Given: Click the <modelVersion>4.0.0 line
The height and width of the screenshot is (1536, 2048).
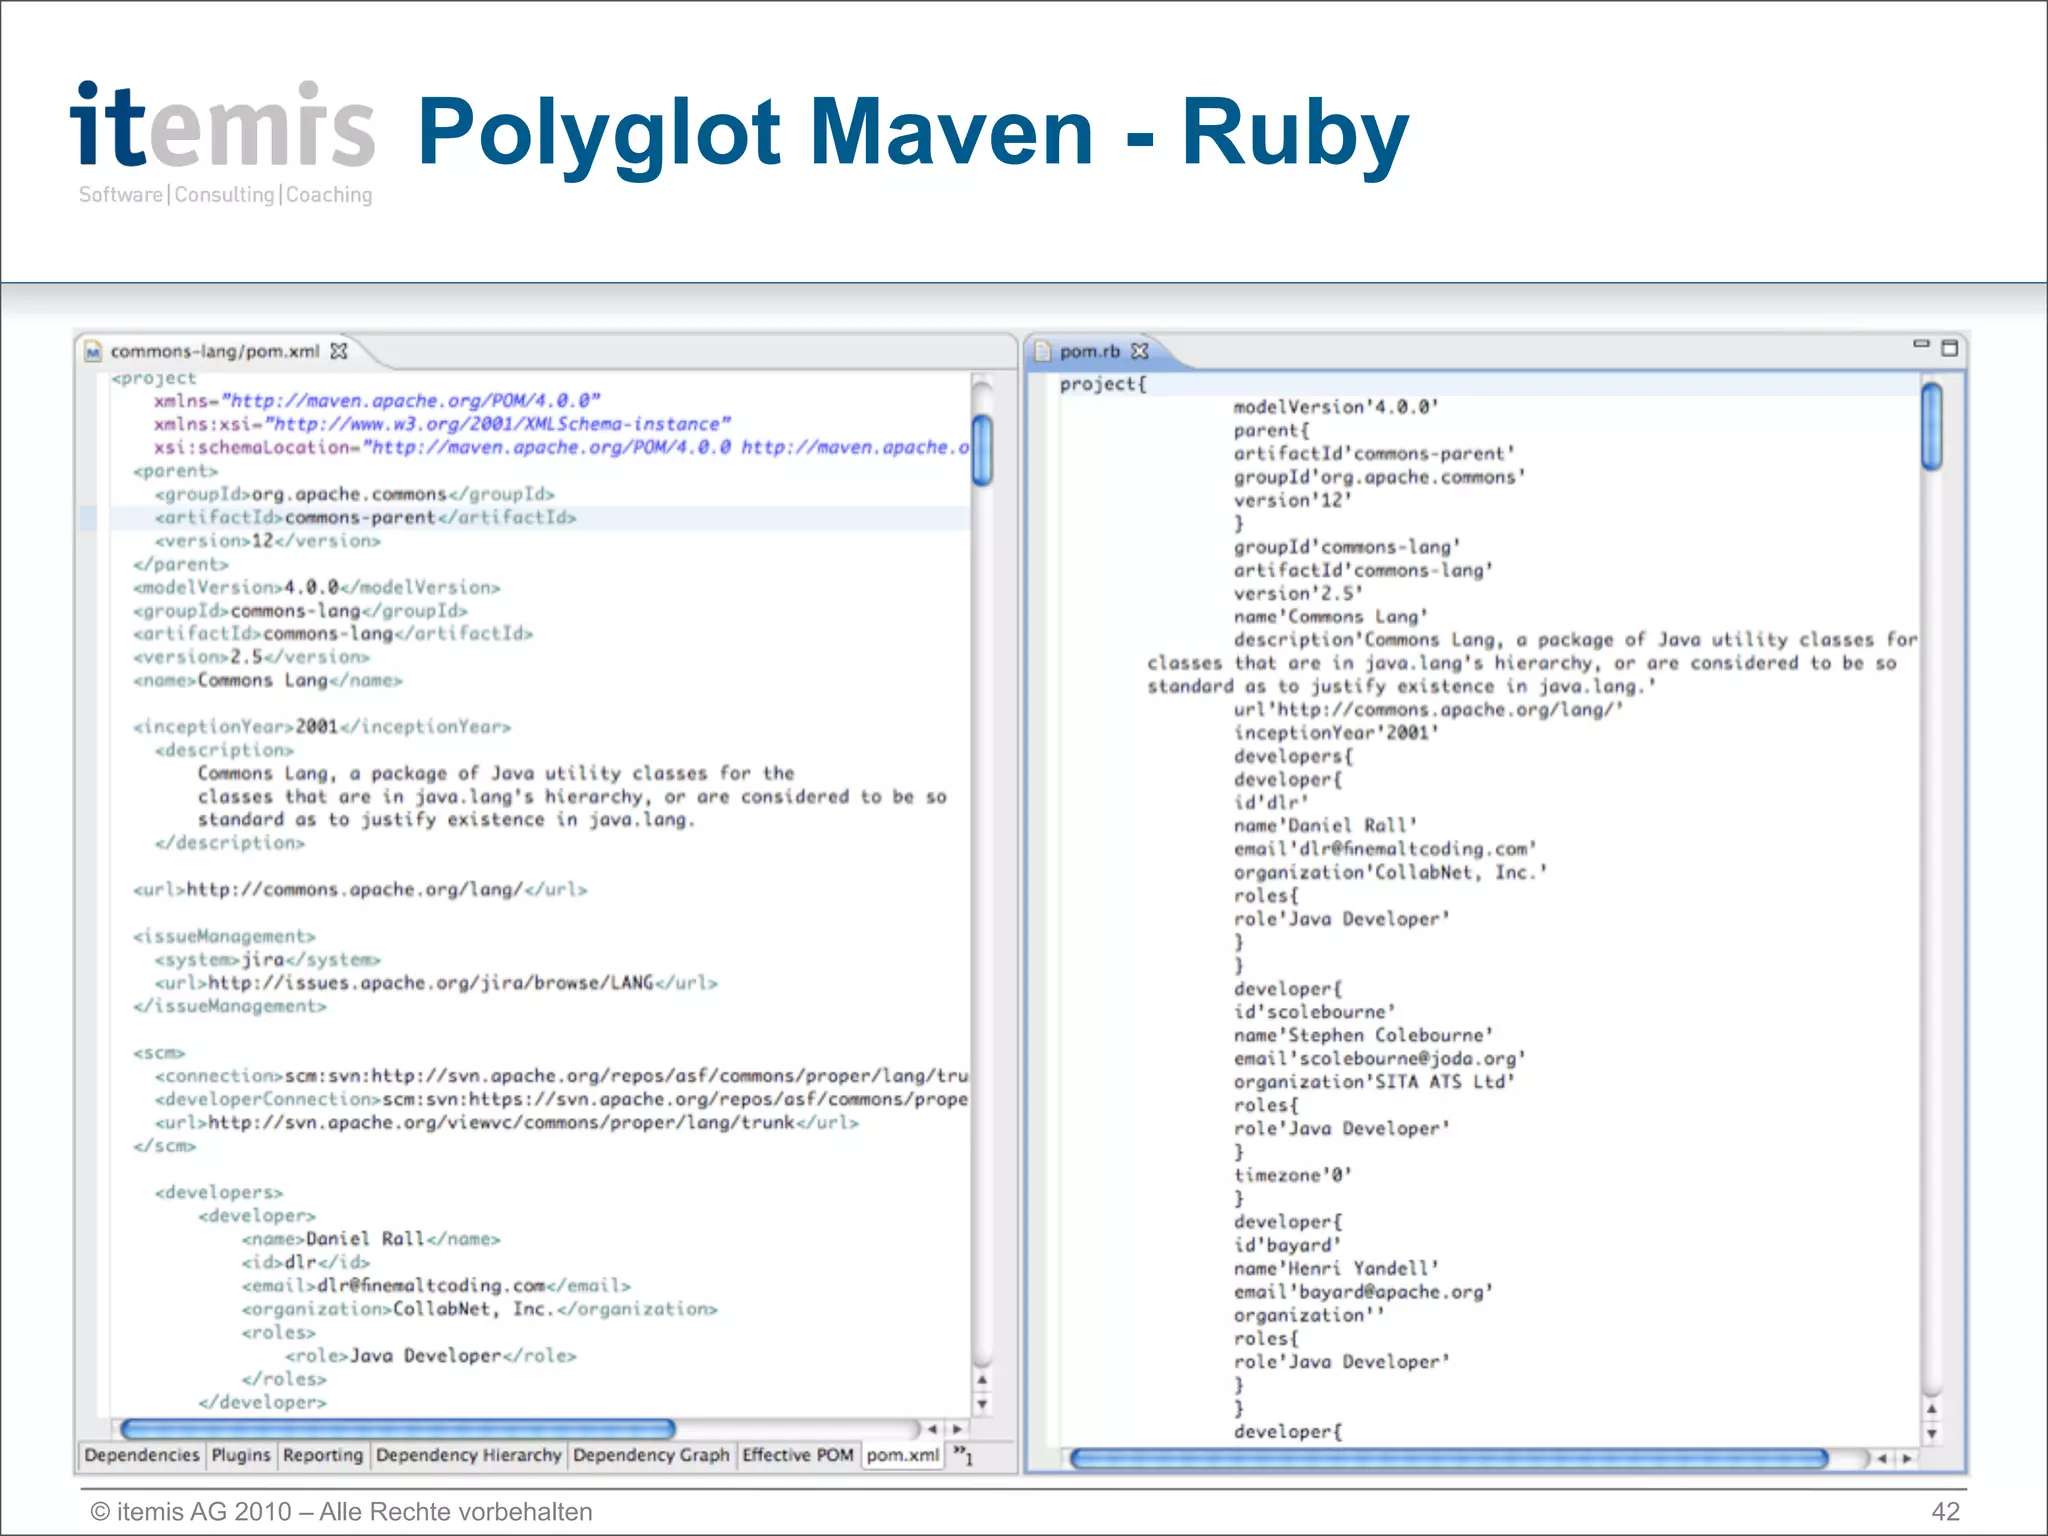Looking at the screenshot, I should click(x=316, y=587).
